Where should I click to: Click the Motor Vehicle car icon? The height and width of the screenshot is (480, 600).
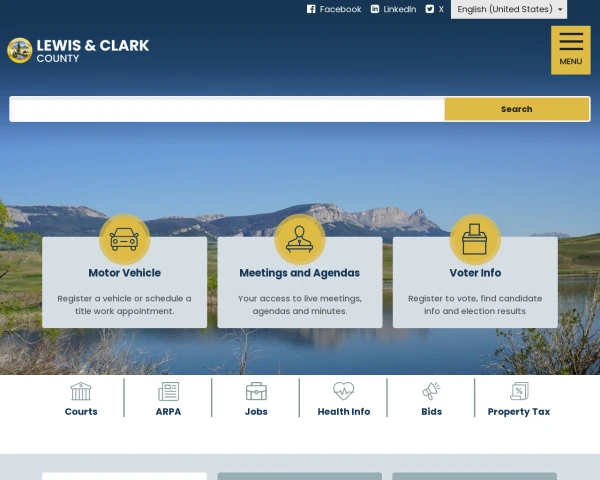click(x=124, y=239)
